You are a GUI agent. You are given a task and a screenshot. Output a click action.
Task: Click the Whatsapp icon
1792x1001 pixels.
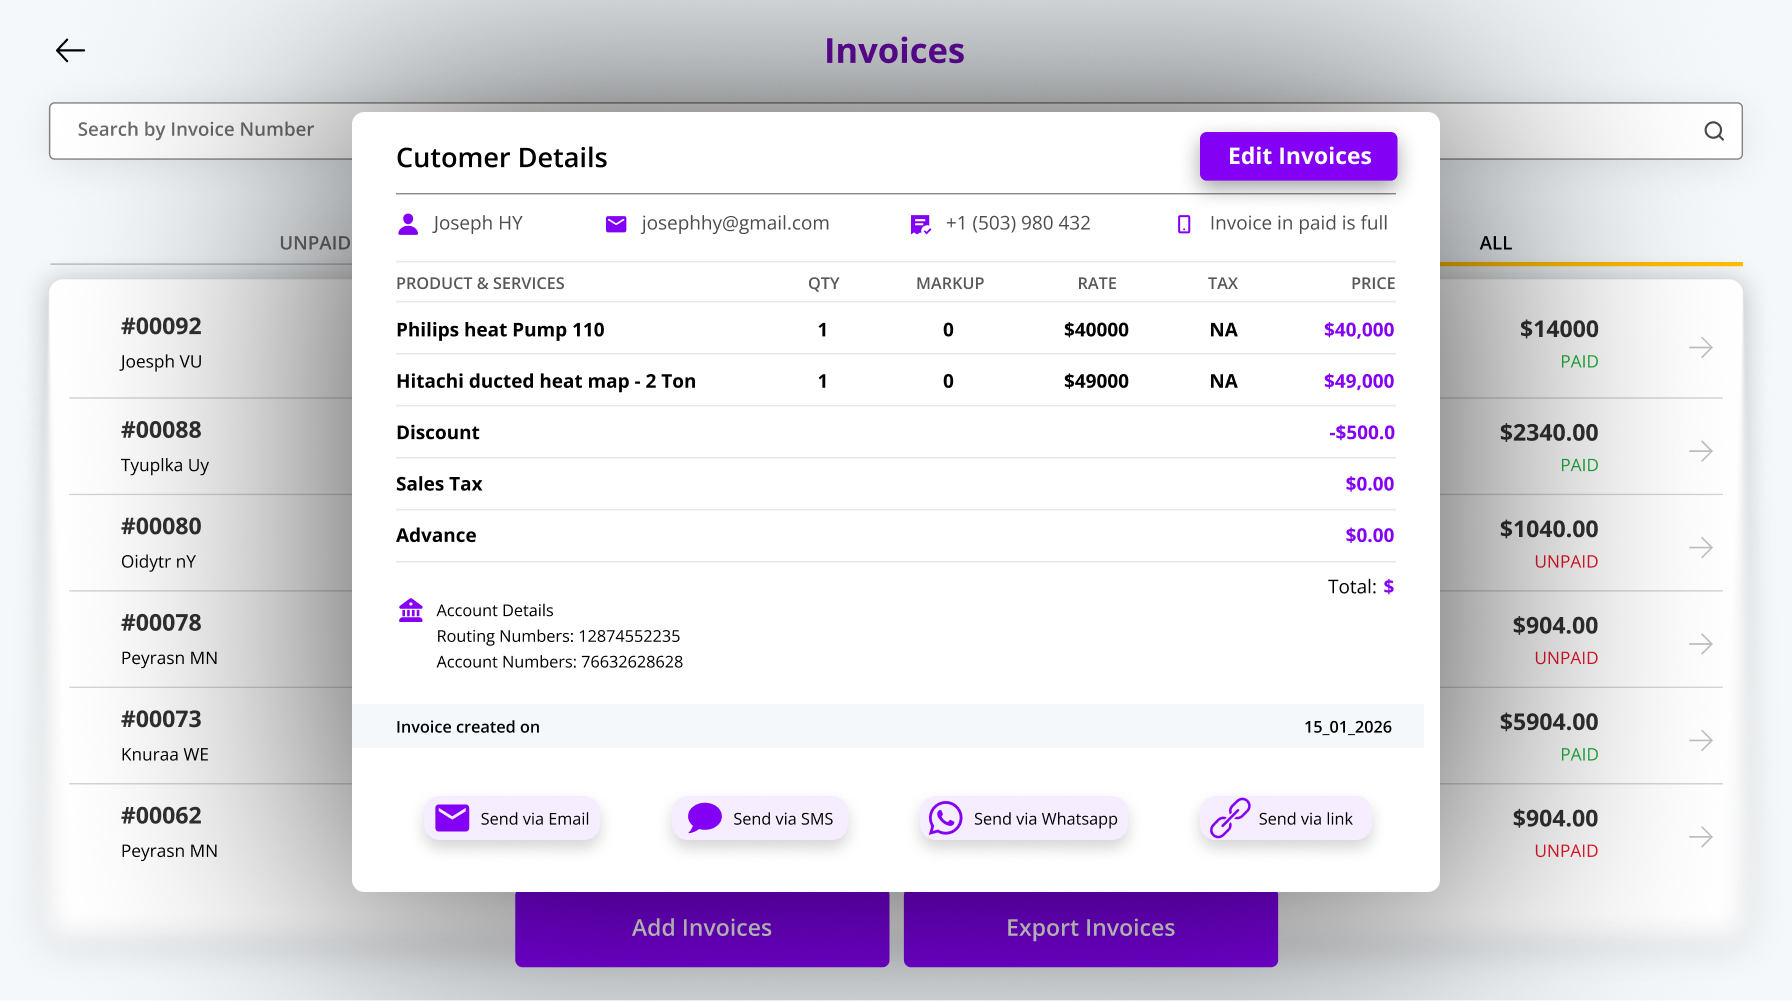[x=945, y=818]
